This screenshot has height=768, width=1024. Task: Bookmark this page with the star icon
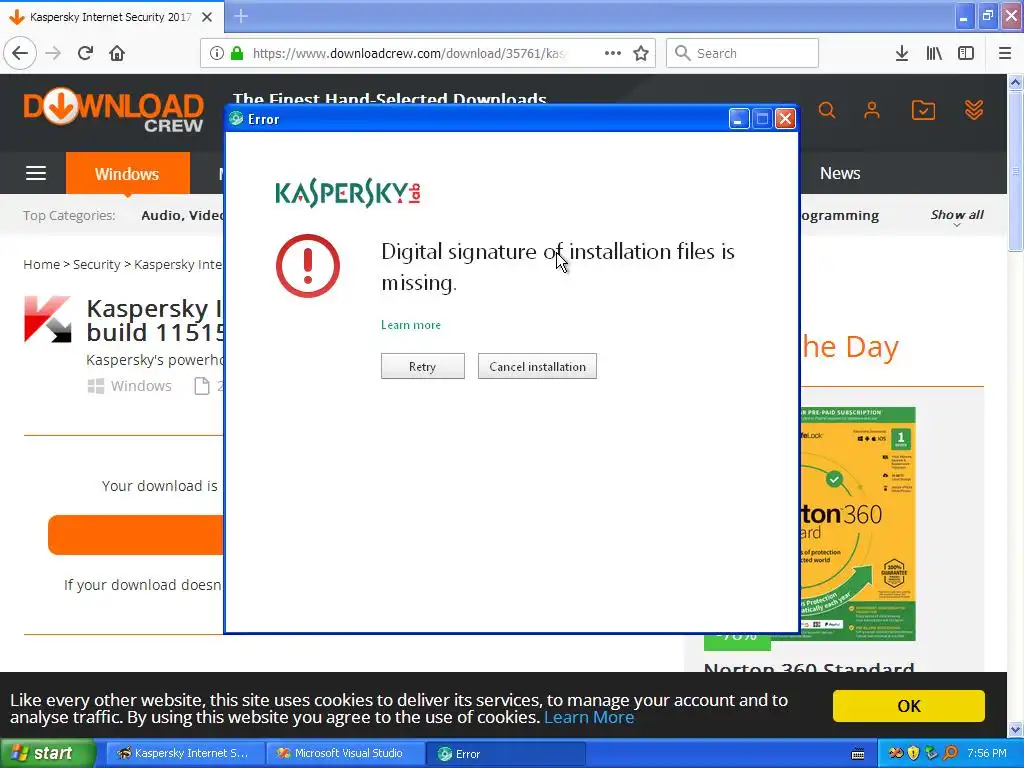pyautogui.click(x=641, y=53)
